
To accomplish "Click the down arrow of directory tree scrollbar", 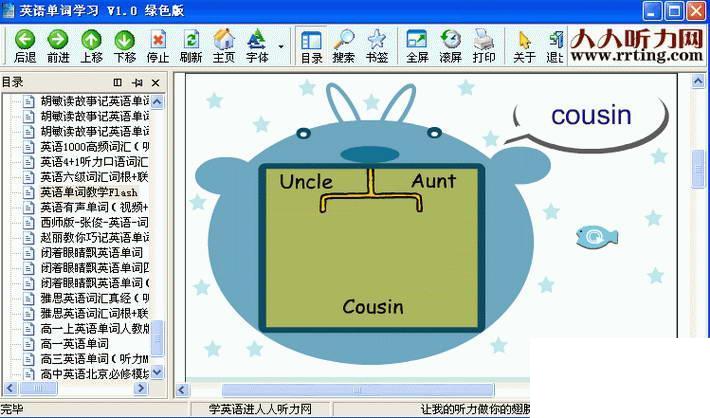I will point(157,372).
